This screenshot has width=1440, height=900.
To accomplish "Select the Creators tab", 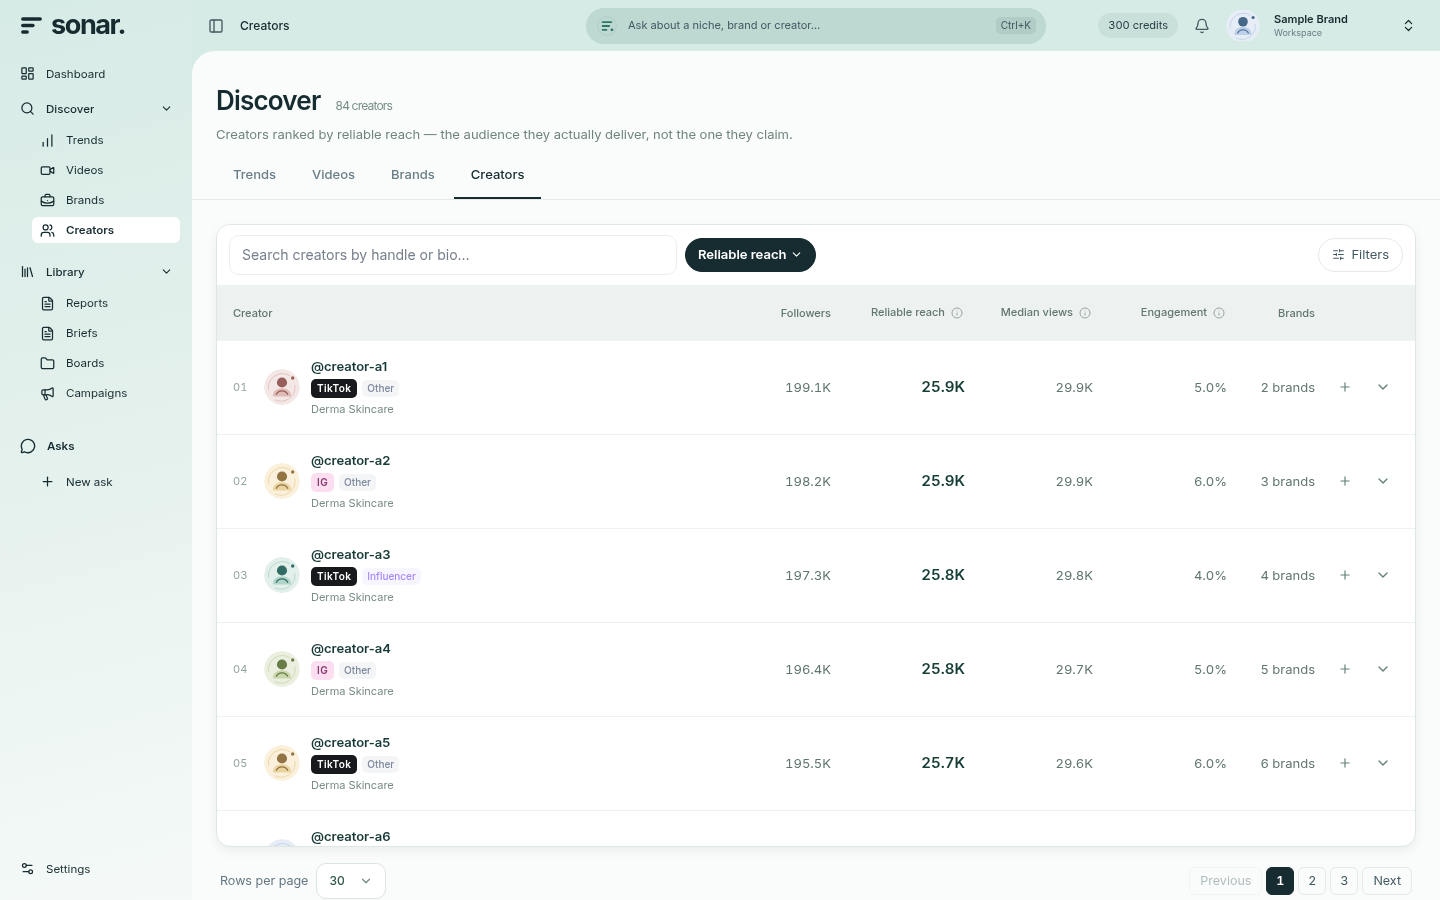I will click(x=497, y=174).
